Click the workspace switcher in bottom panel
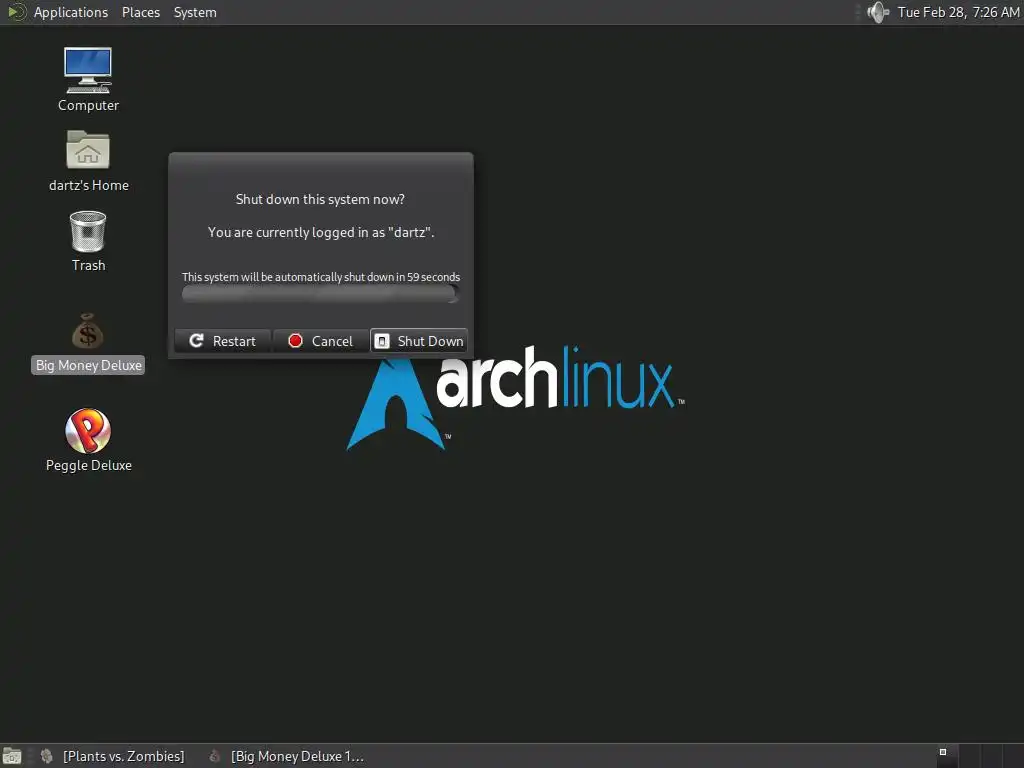Screen dimensions: 1024x768 click(x=978, y=756)
